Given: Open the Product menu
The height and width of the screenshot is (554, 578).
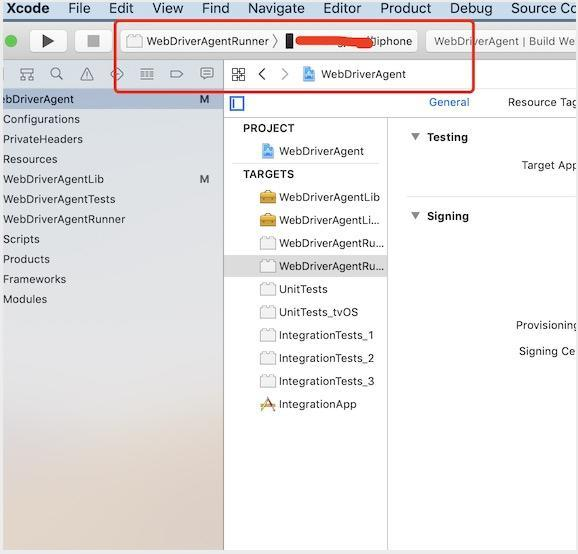Looking at the screenshot, I should [x=405, y=8].
